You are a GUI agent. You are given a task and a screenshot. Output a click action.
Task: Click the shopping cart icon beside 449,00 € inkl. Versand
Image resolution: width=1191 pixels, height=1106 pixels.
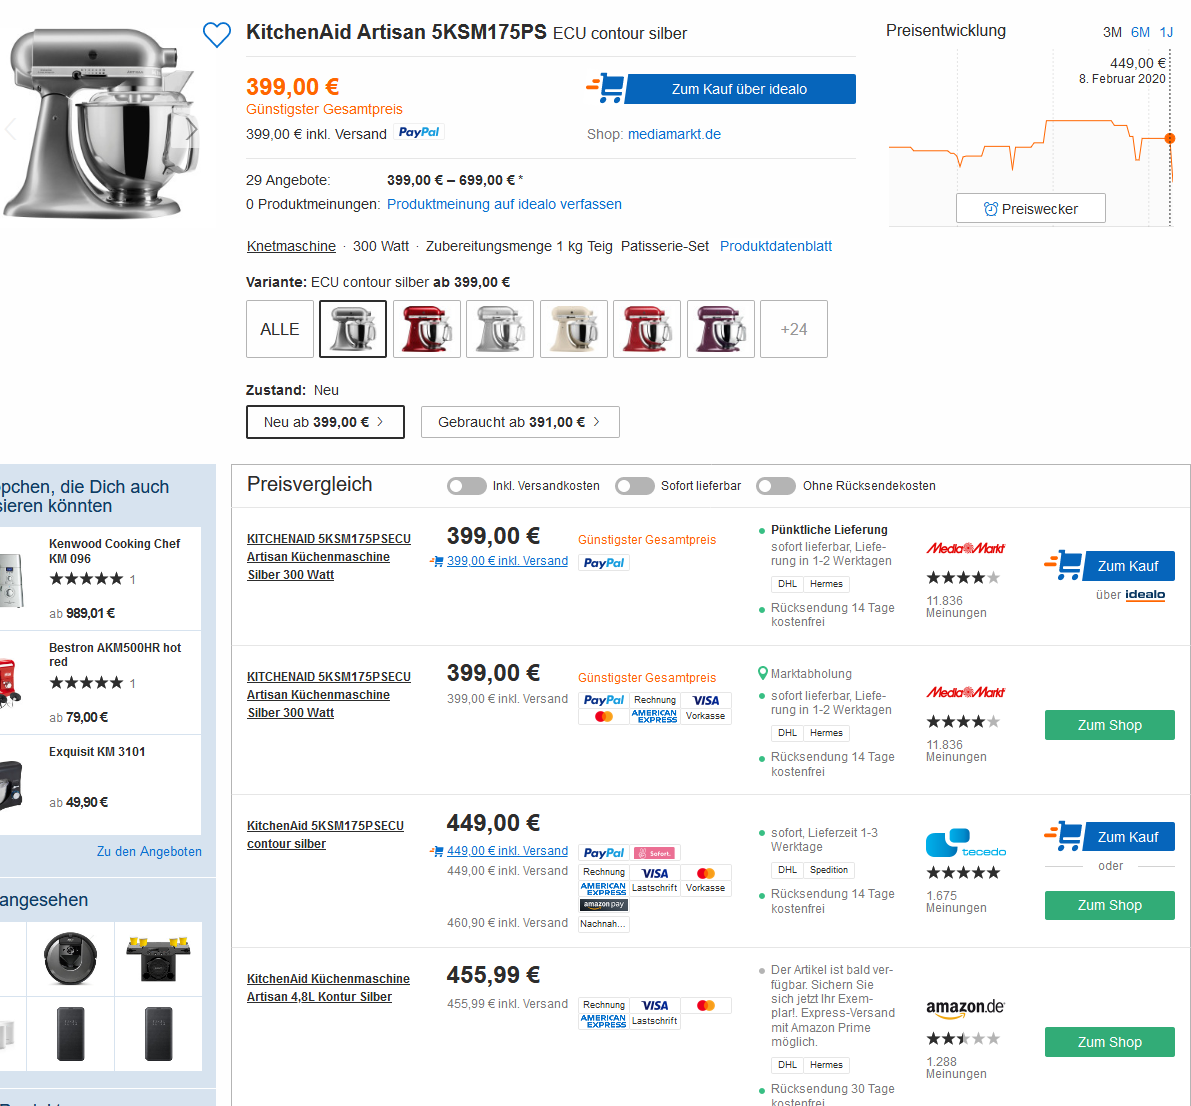pyautogui.click(x=437, y=851)
